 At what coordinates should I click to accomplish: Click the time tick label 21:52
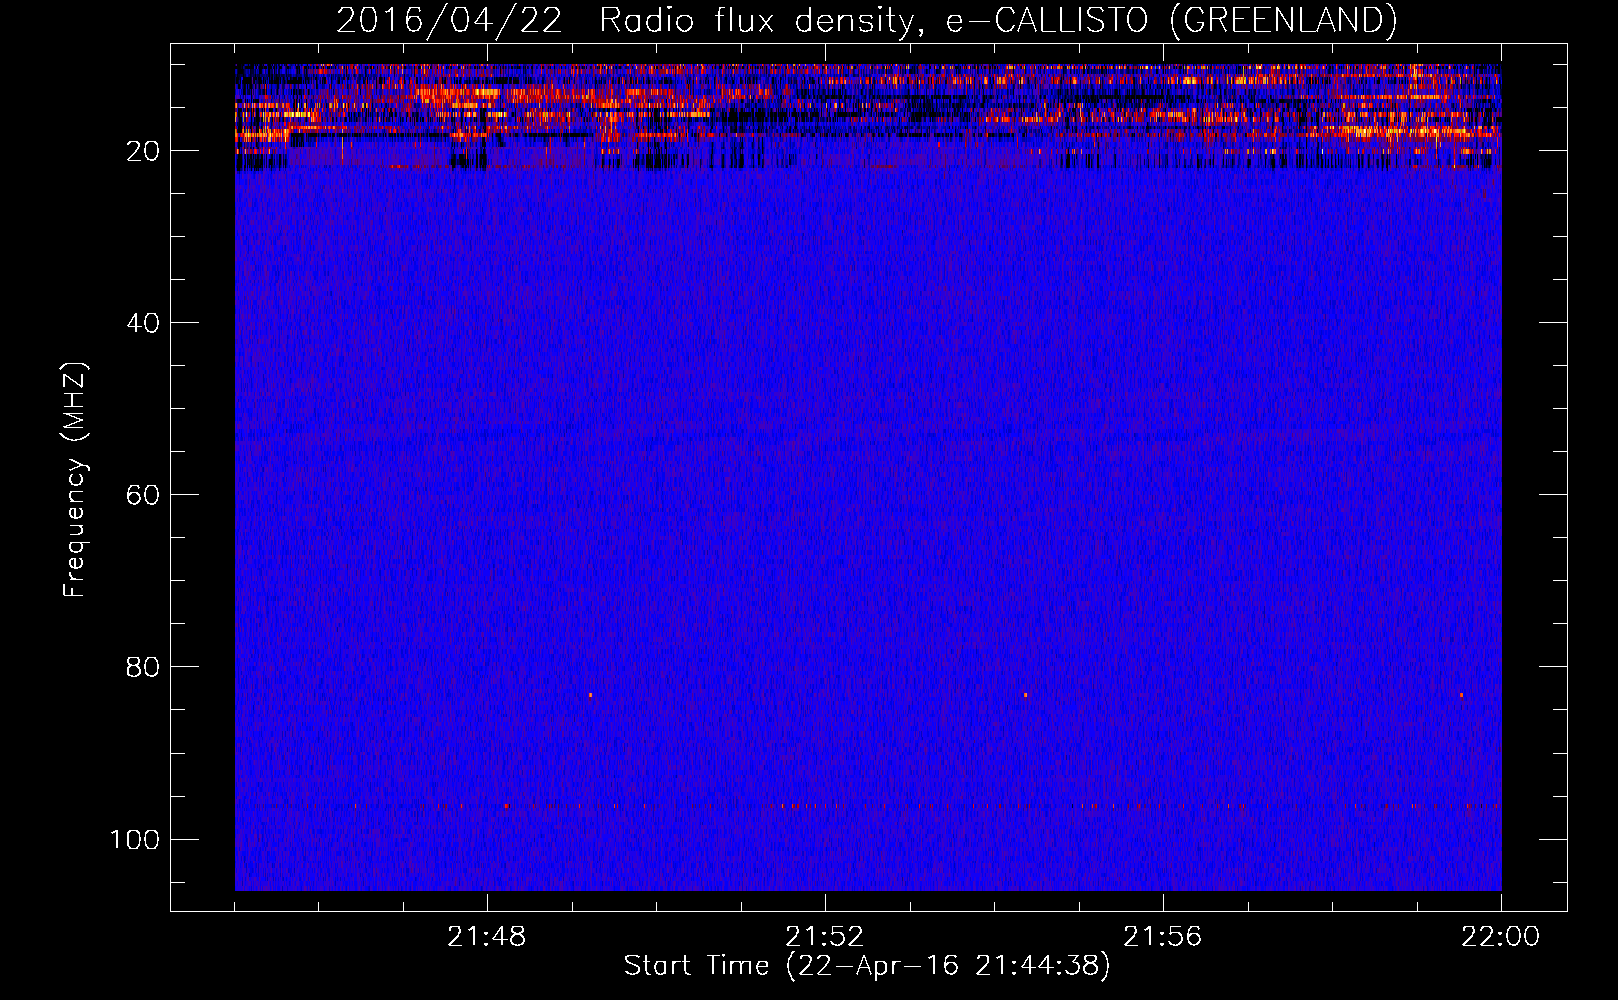[x=825, y=937]
